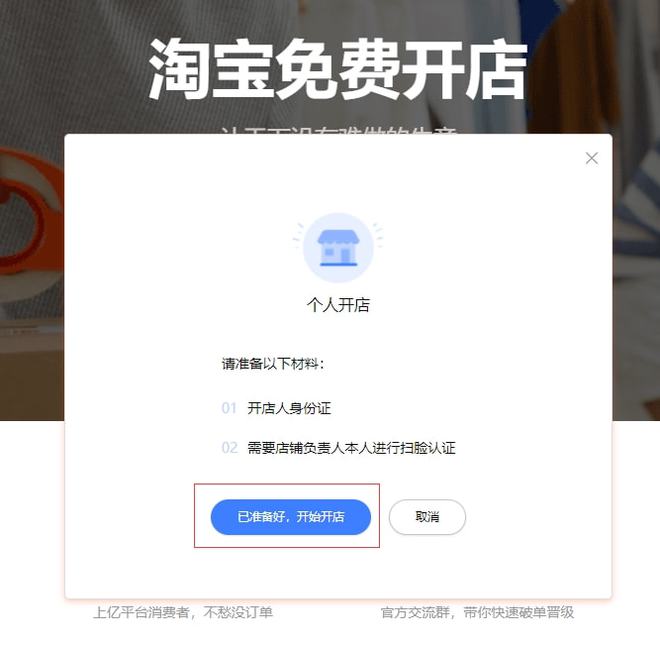
Task: Click the 淘宝免费开店 headline
Action: [x=338, y=70]
